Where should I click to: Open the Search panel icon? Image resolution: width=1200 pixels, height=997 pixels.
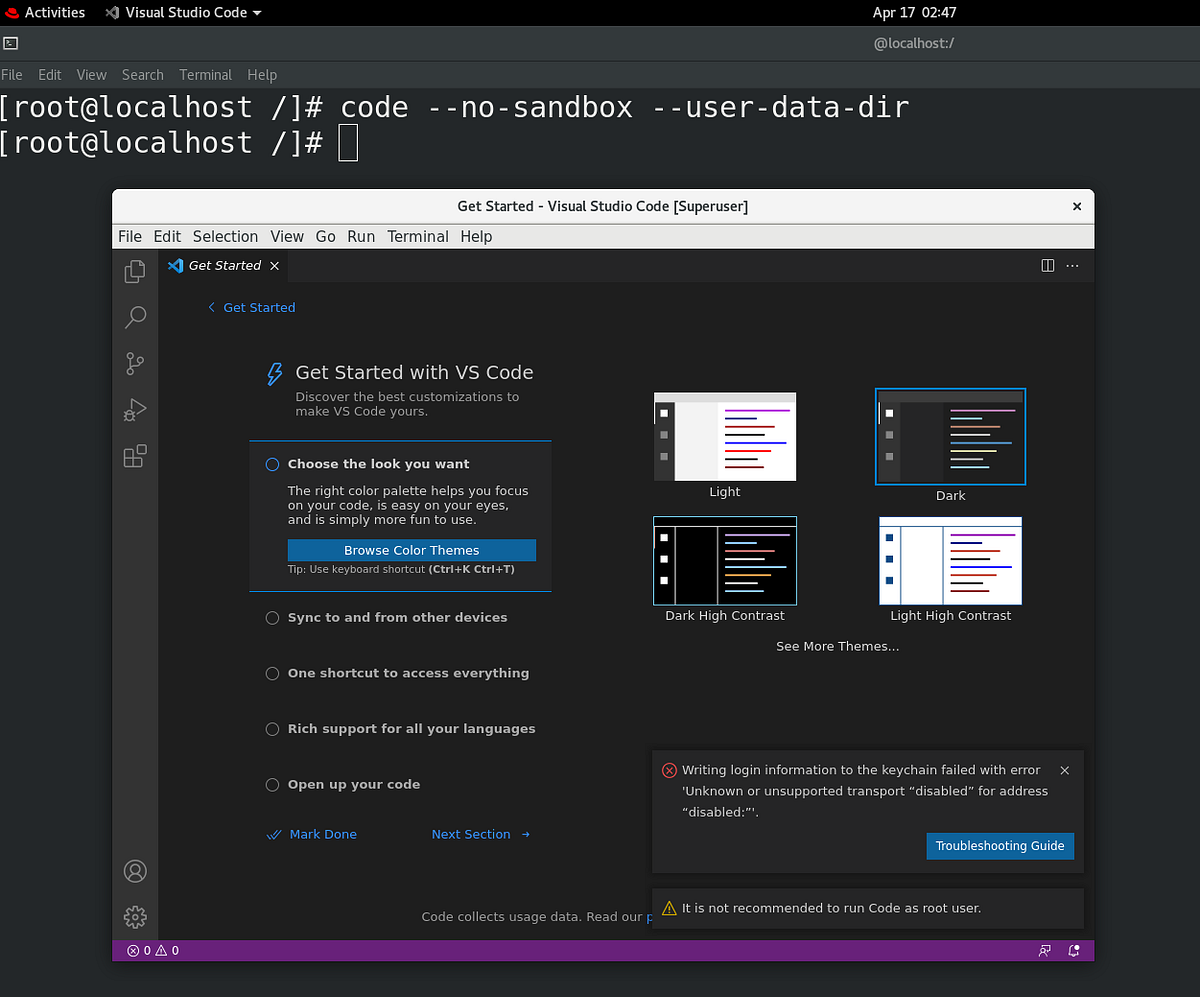click(134, 317)
